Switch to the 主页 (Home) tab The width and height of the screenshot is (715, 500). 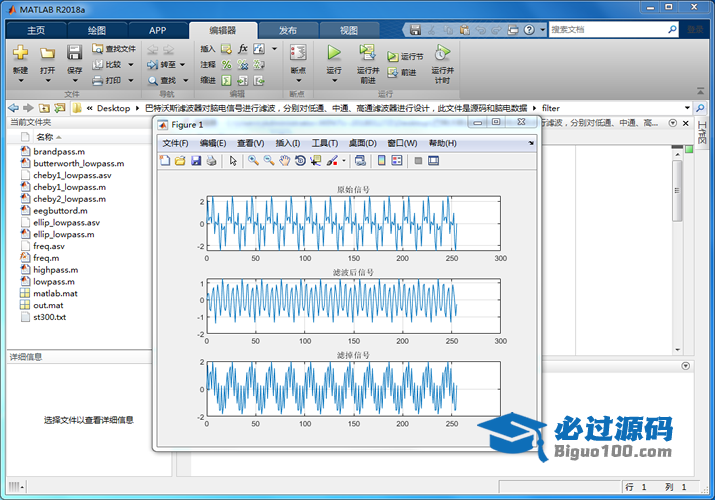click(36, 31)
